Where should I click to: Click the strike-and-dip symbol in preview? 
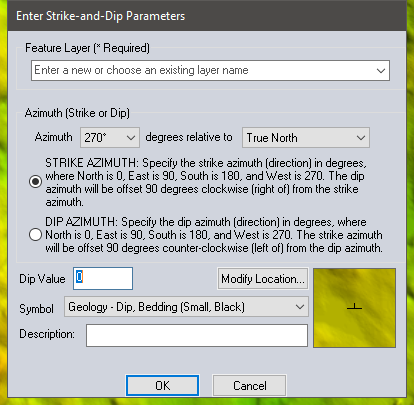[354, 306]
